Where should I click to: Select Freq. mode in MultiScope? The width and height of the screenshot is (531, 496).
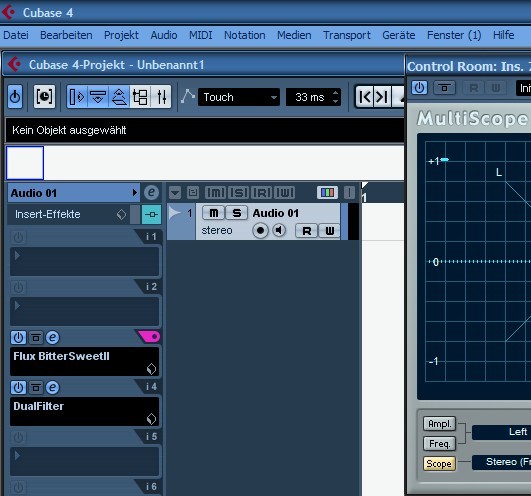440,444
